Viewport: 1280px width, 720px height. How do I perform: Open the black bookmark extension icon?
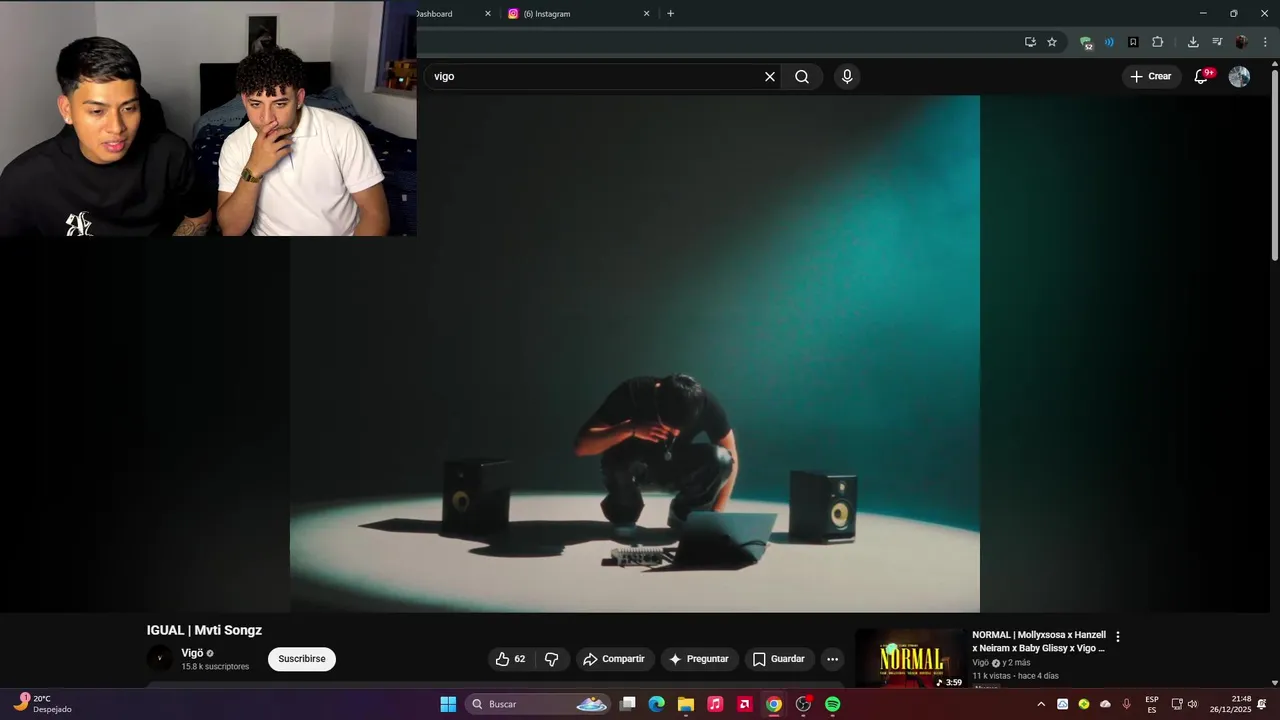(x=1133, y=42)
